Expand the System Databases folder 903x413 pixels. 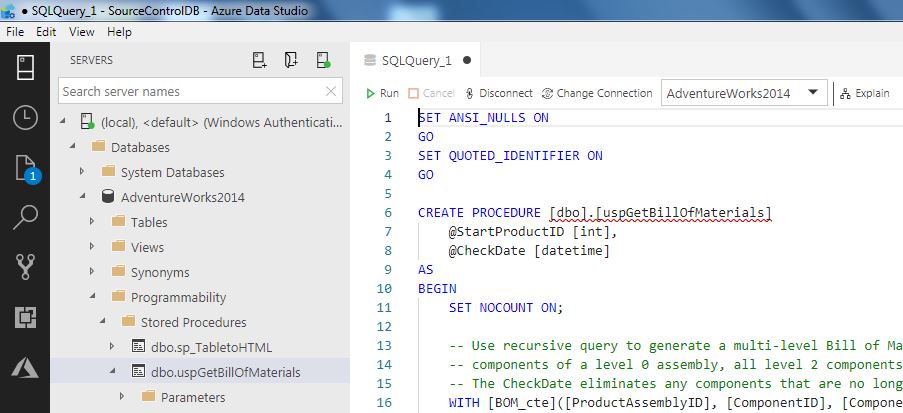[82, 172]
